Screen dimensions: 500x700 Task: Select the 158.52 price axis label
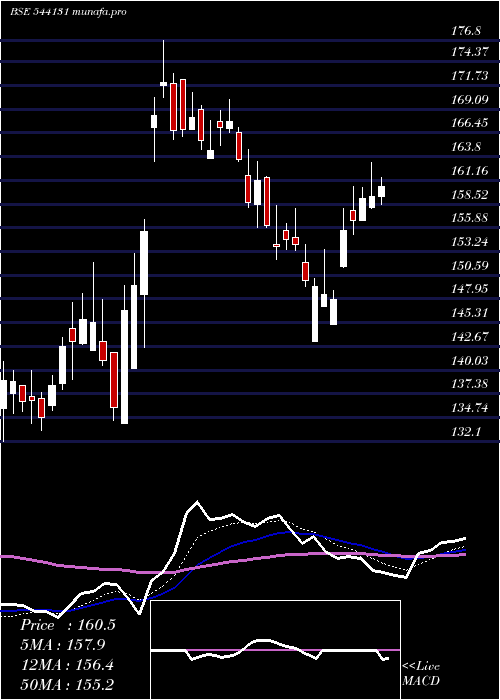click(469, 195)
